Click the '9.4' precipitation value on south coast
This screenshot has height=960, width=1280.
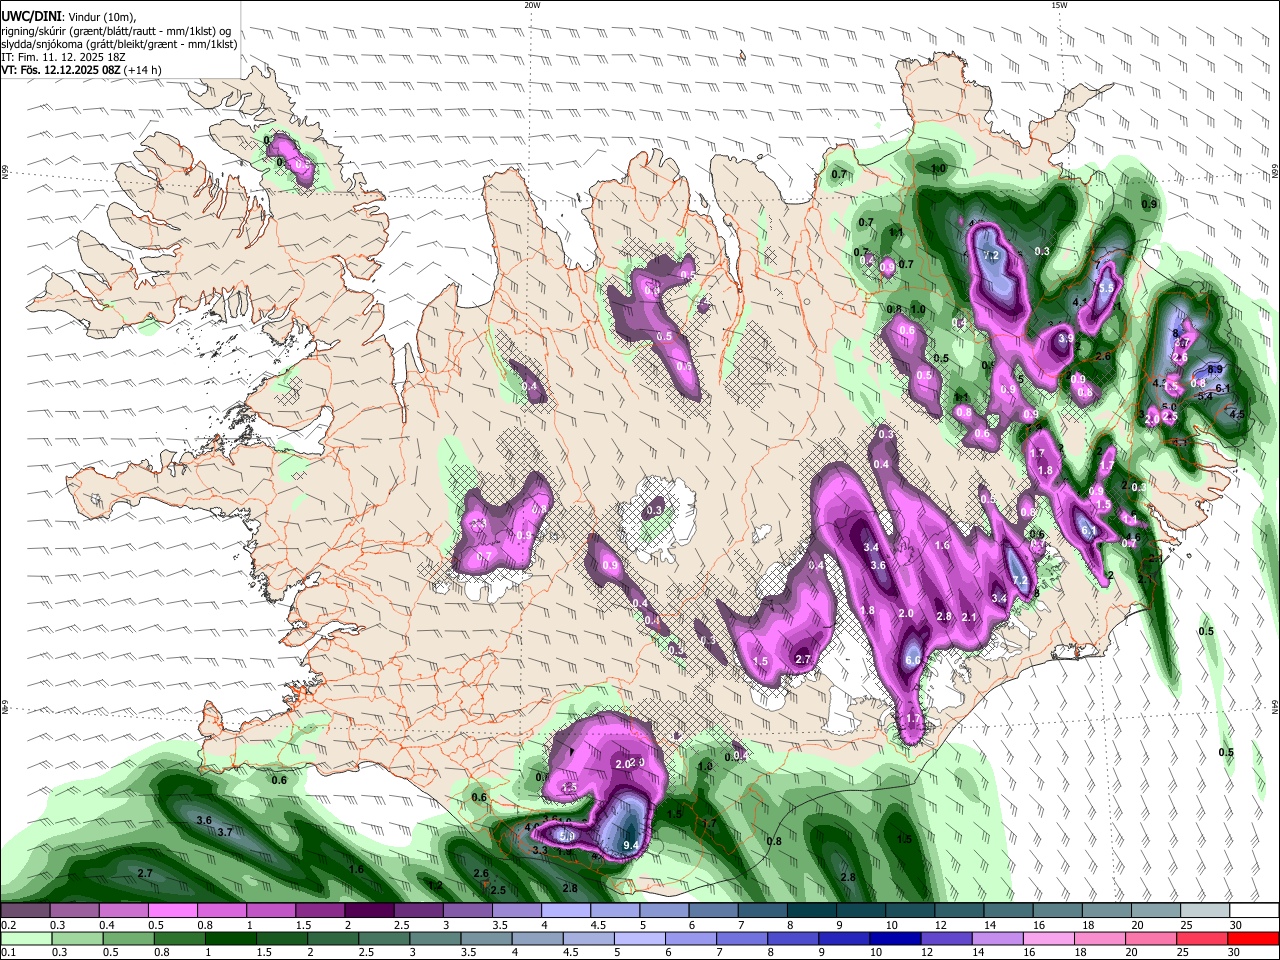(631, 846)
